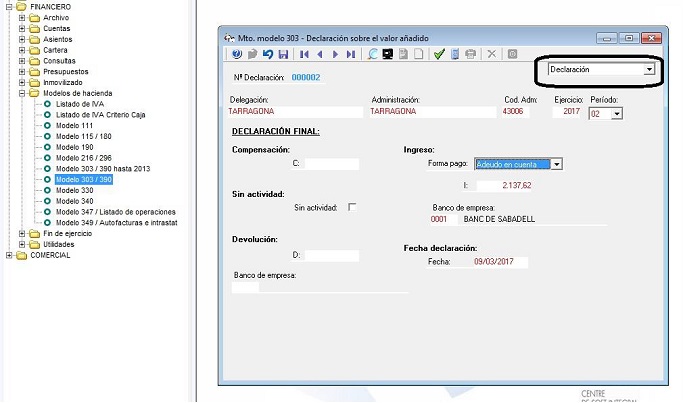684x403 pixels.
Task: Expand the Archivo folder
Action: [22, 17]
